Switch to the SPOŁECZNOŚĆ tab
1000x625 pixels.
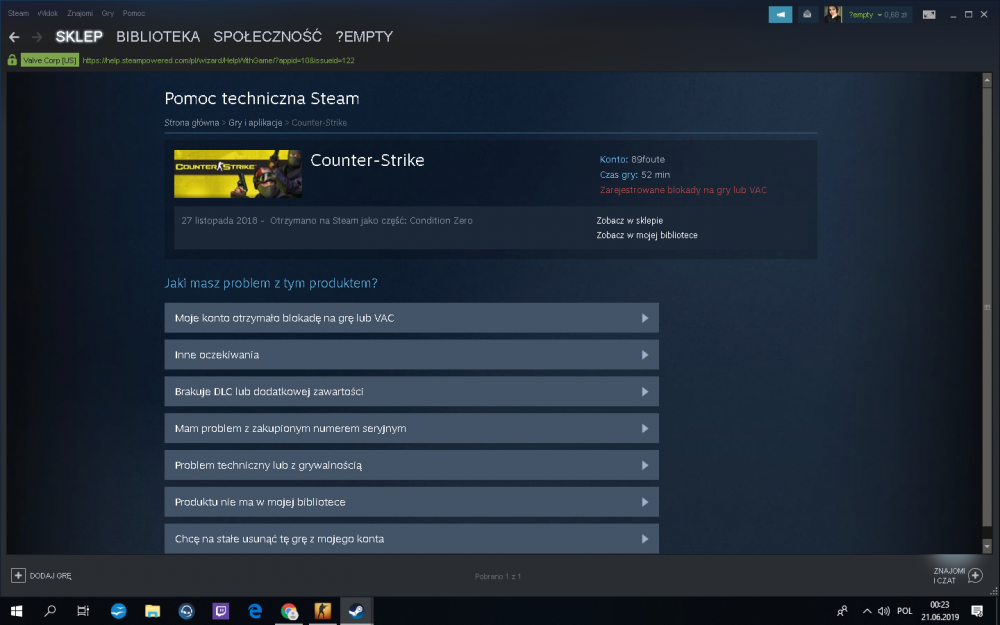(x=267, y=36)
